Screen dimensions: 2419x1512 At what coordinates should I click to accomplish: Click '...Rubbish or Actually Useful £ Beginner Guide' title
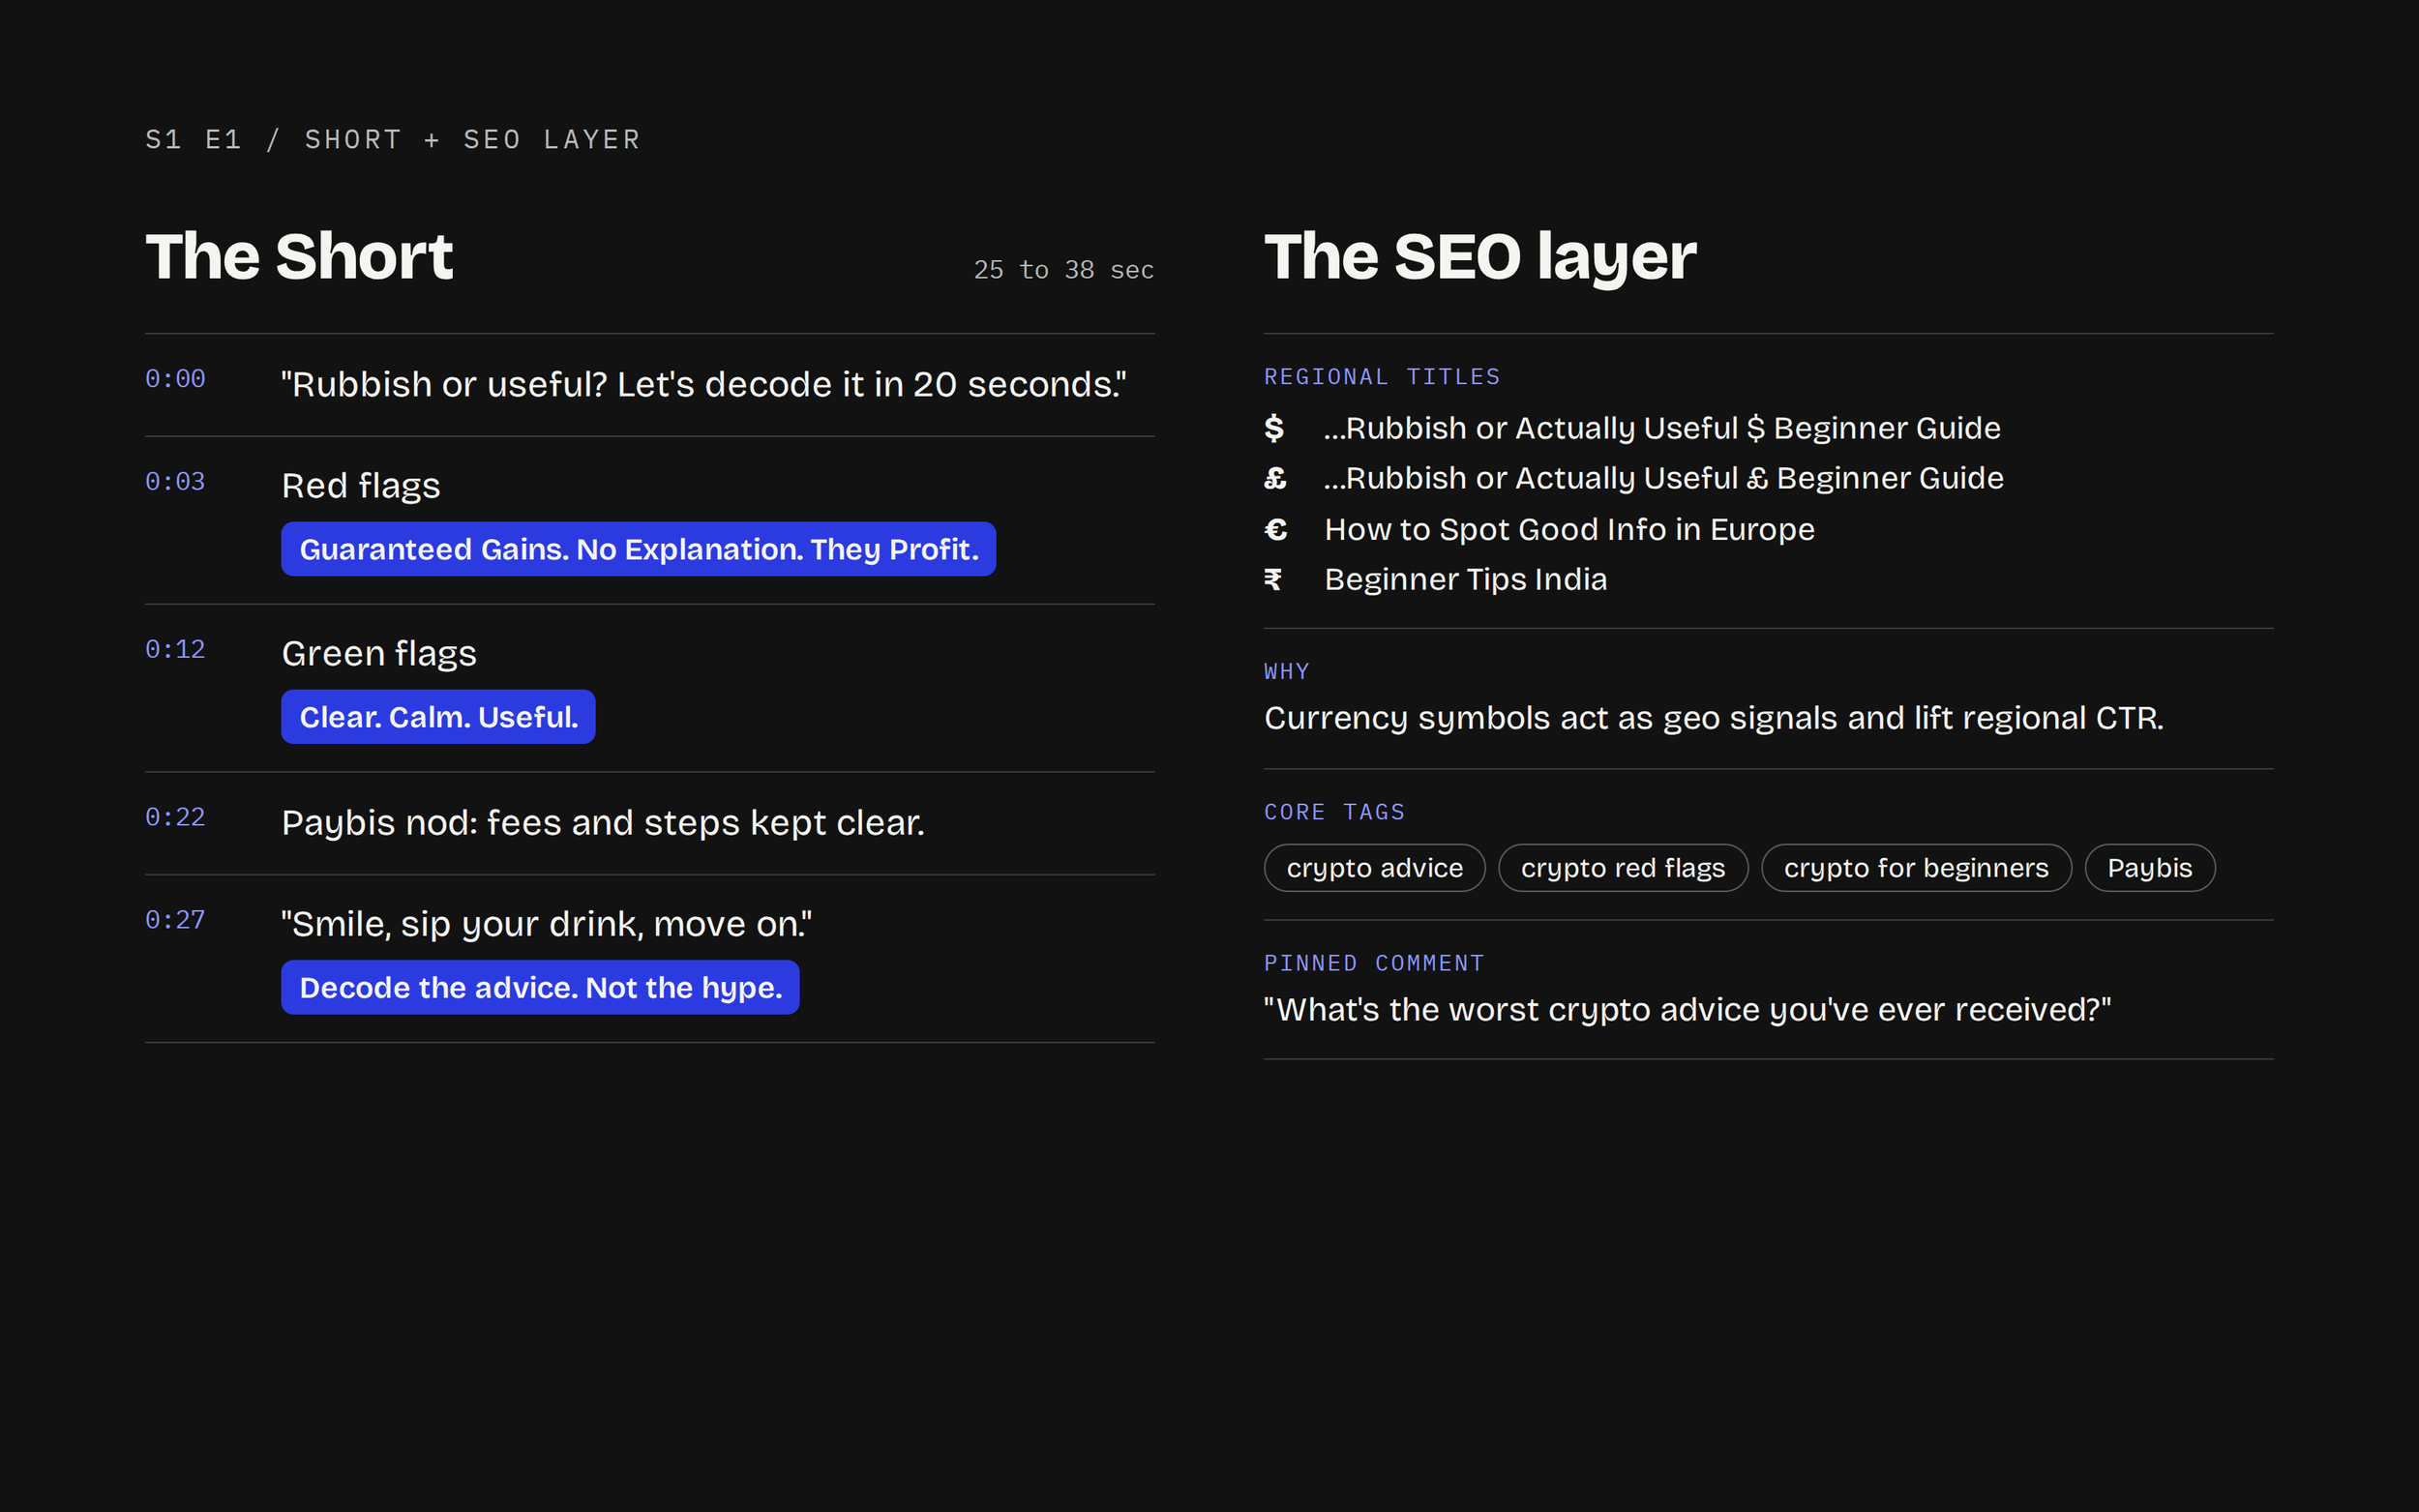pos(1664,478)
